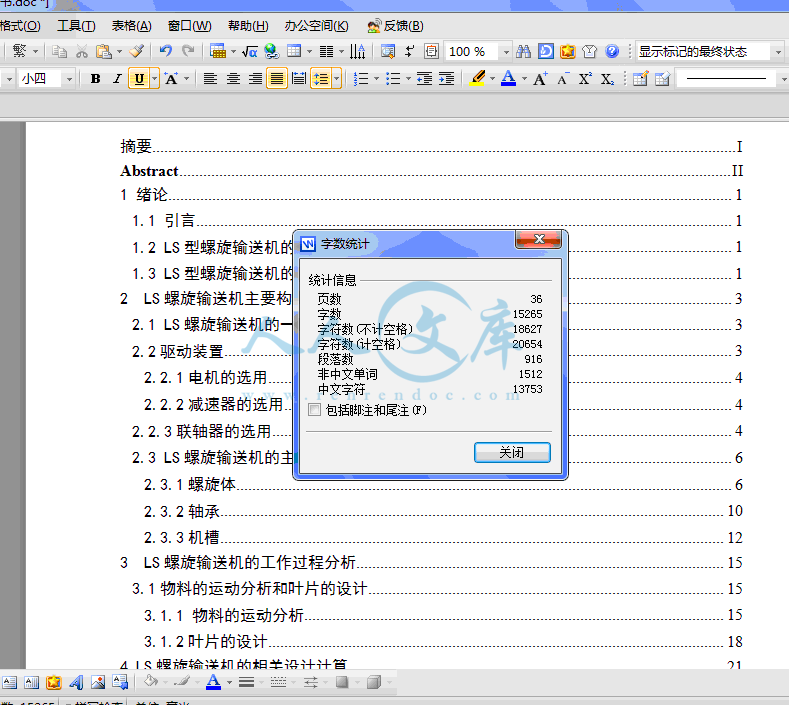Toggle Italic formatting
This screenshot has width=789, height=705.
tap(117, 79)
